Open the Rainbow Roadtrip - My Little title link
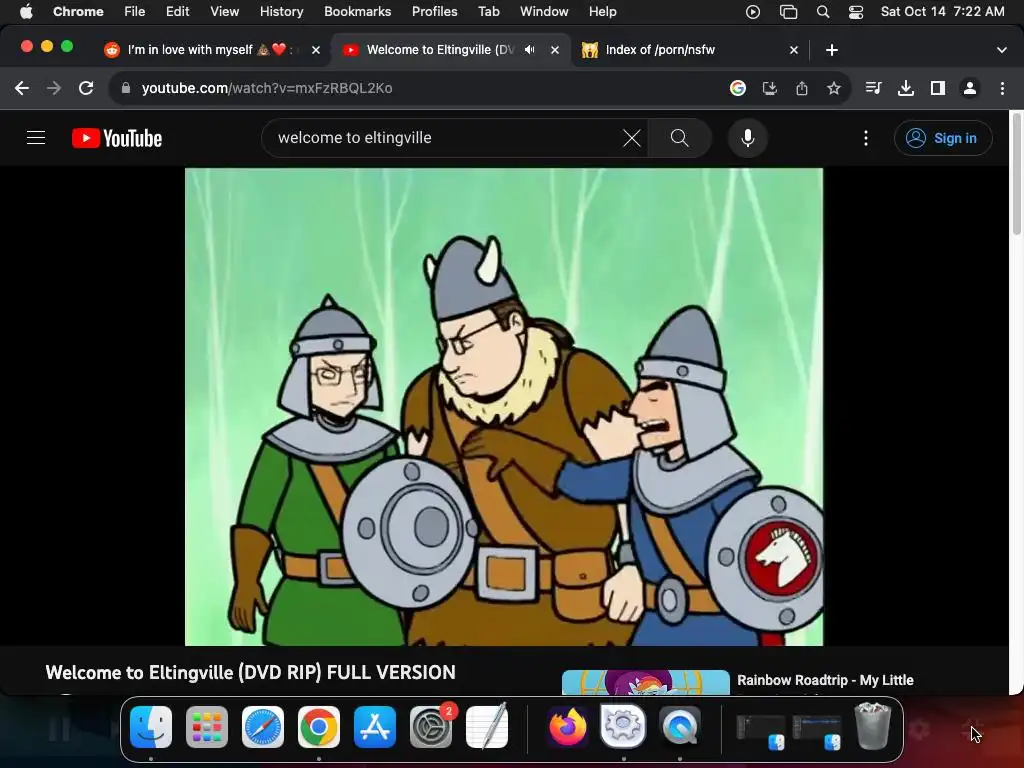1024x768 pixels. 825,680
